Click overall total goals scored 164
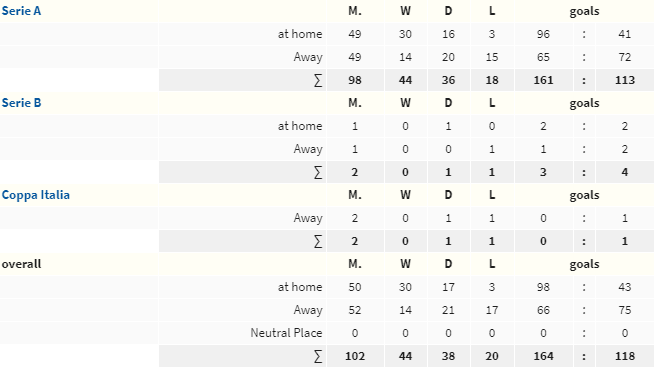Screen dimensions: 654x369 (x=543, y=356)
